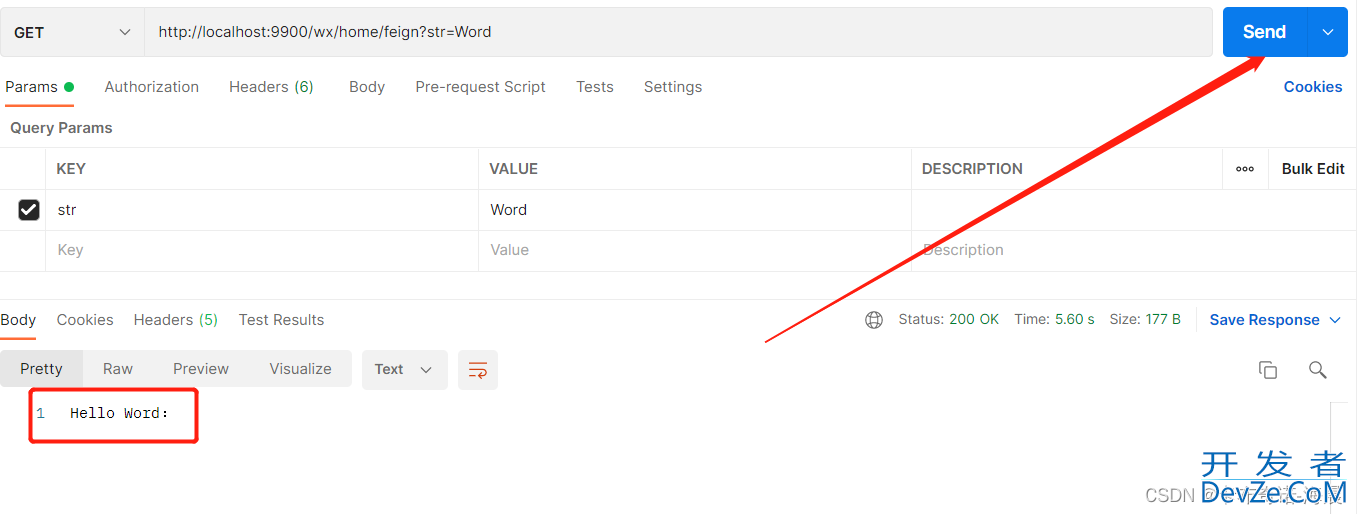This screenshot has height=514, width=1357.
Task: Open the column options ellipsis
Action: click(x=1245, y=169)
